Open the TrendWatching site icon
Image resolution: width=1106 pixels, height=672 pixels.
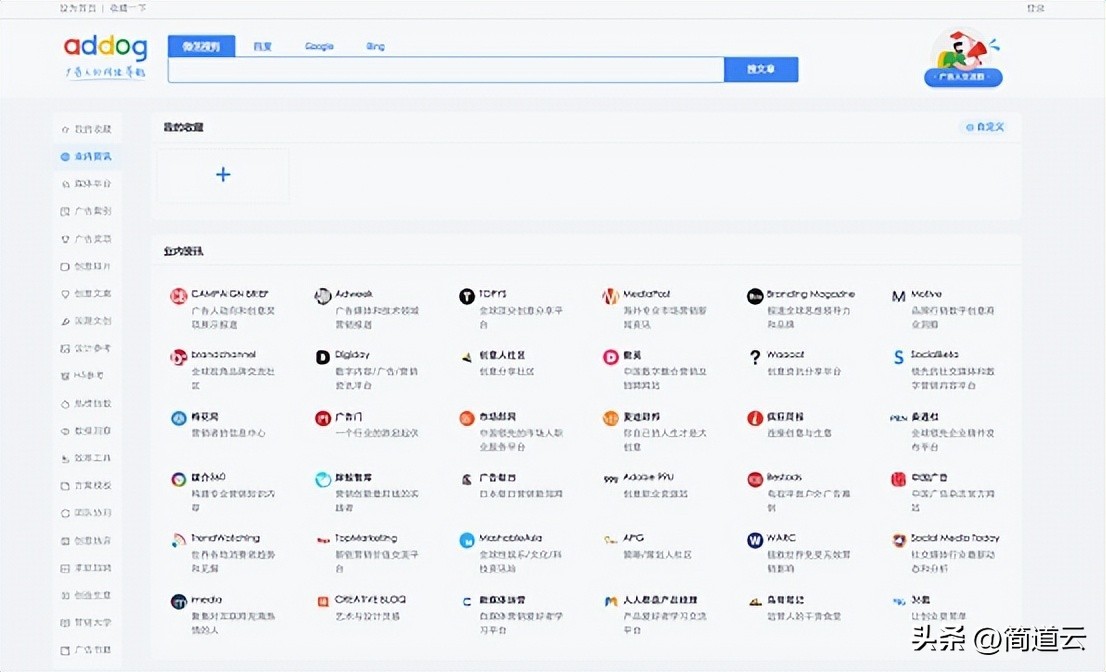click(x=178, y=540)
